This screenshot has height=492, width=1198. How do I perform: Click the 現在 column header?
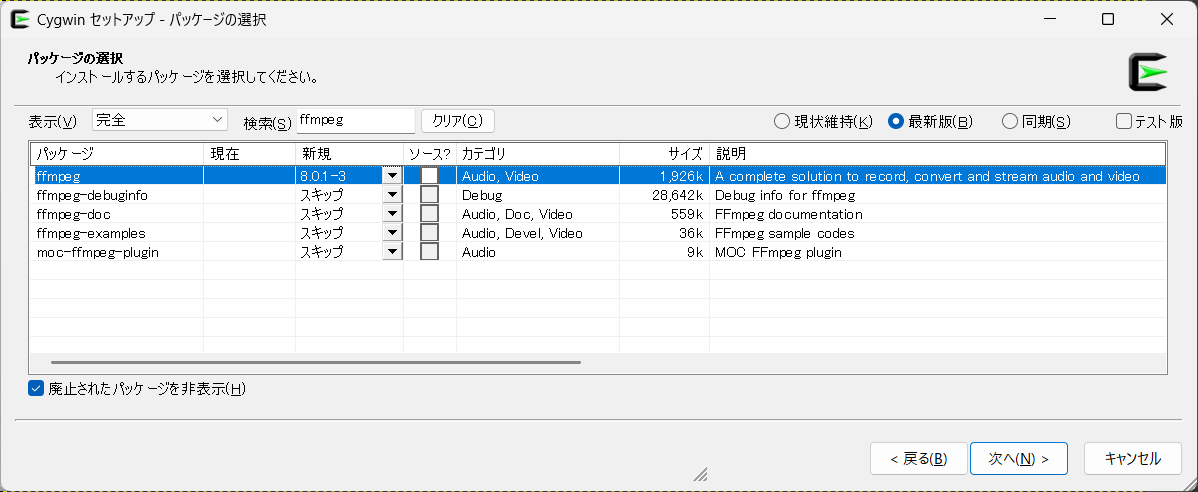click(249, 154)
